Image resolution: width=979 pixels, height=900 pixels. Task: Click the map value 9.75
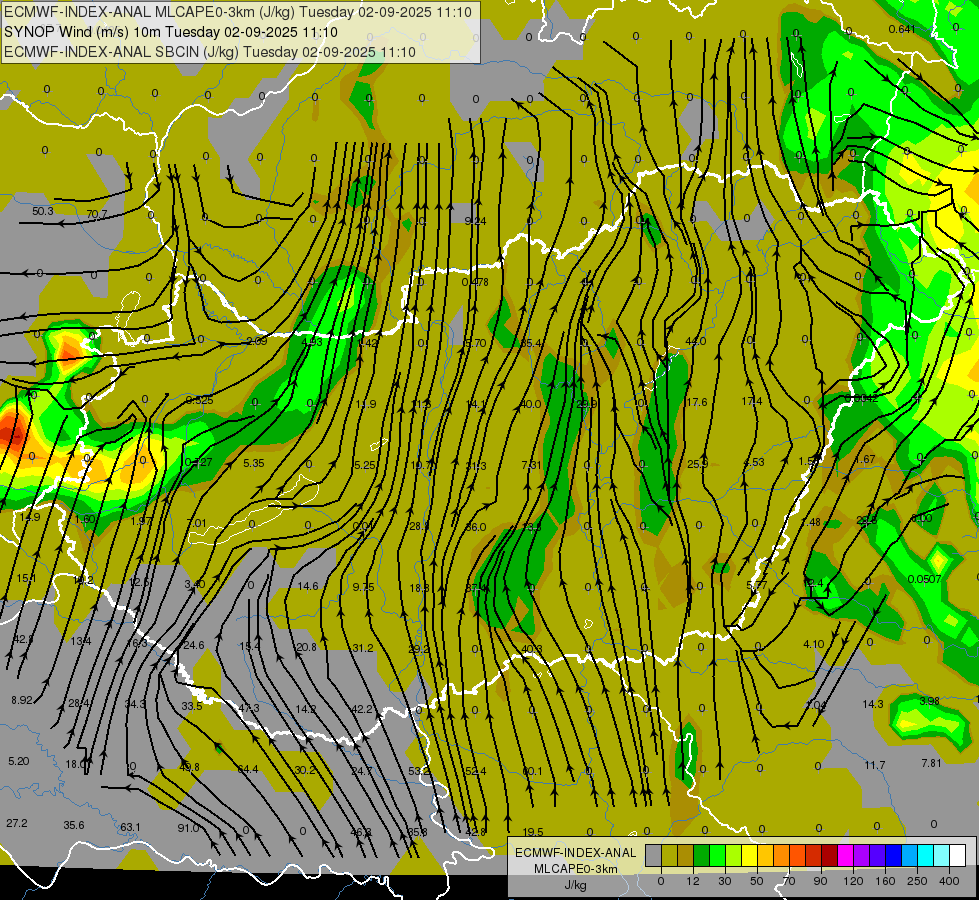click(x=363, y=587)
